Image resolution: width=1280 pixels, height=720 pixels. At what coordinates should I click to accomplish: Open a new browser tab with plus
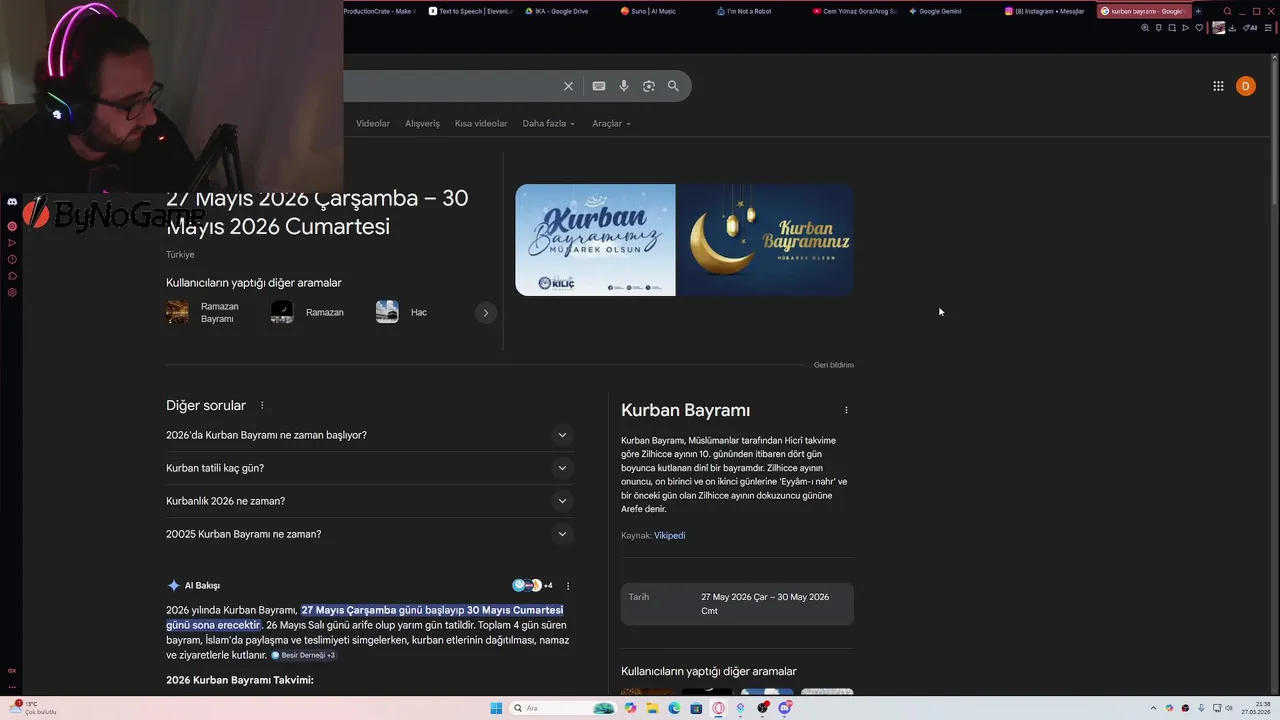point(1198,11)
